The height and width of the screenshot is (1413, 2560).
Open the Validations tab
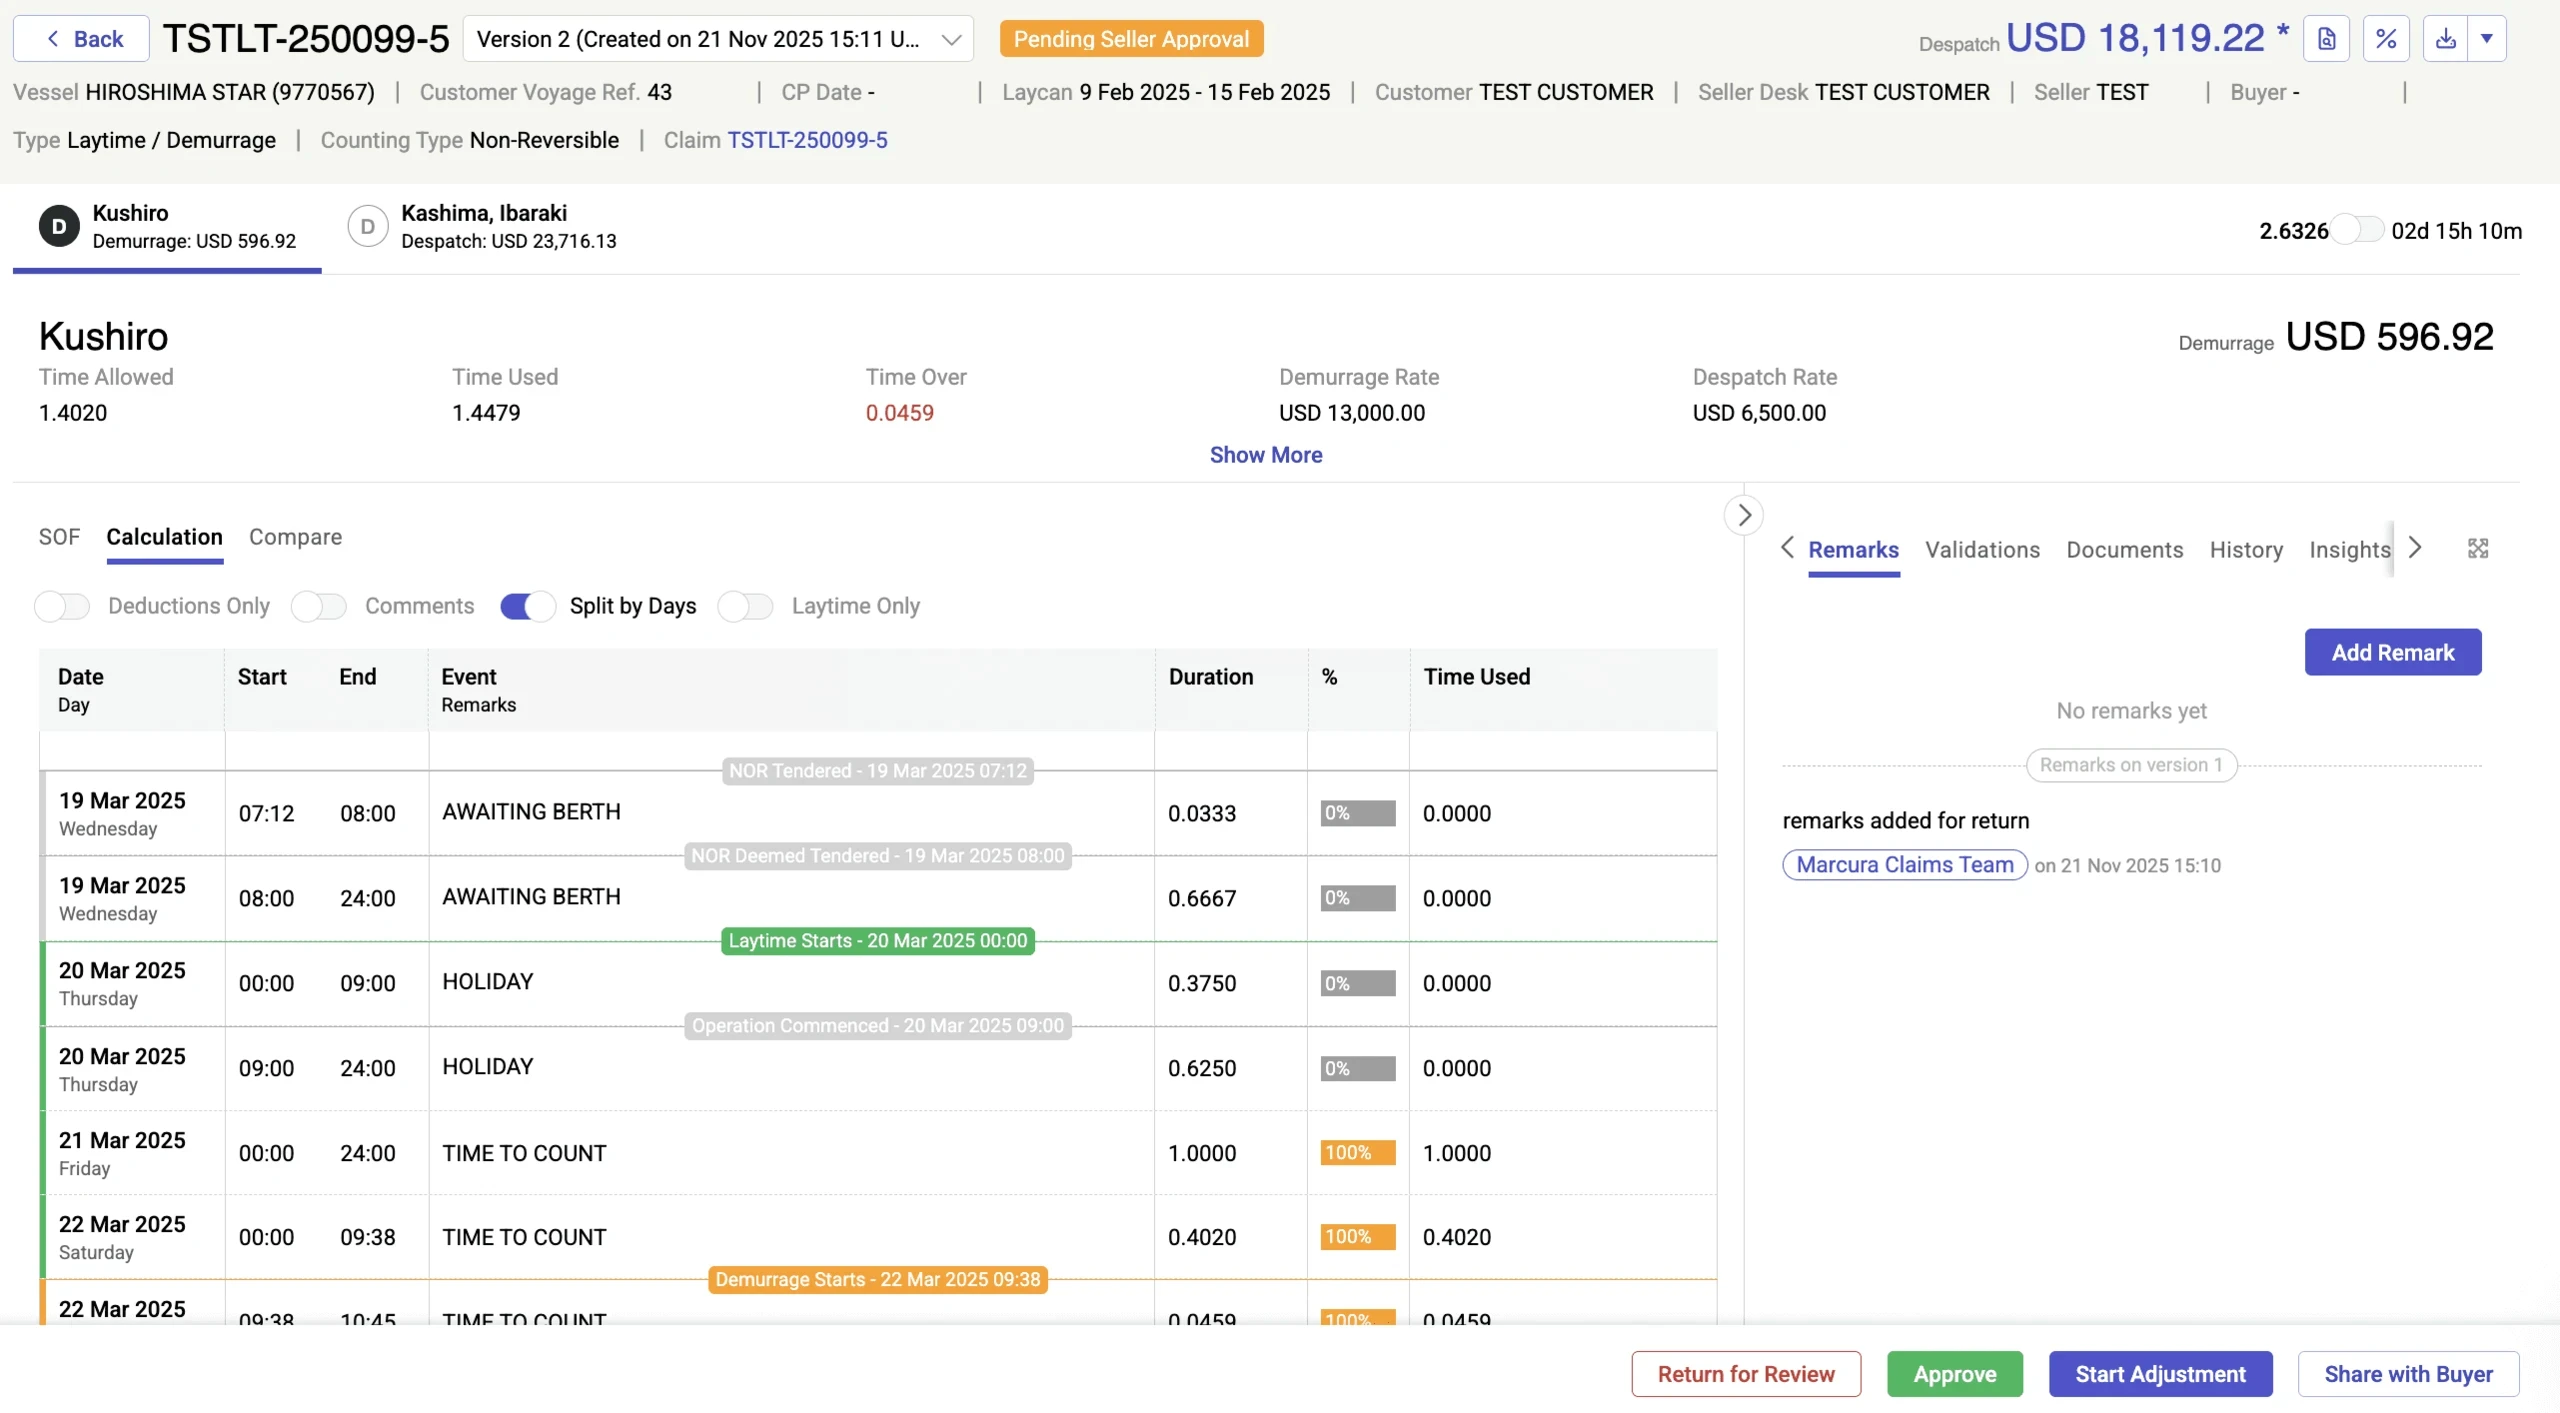pos(1982,550)
